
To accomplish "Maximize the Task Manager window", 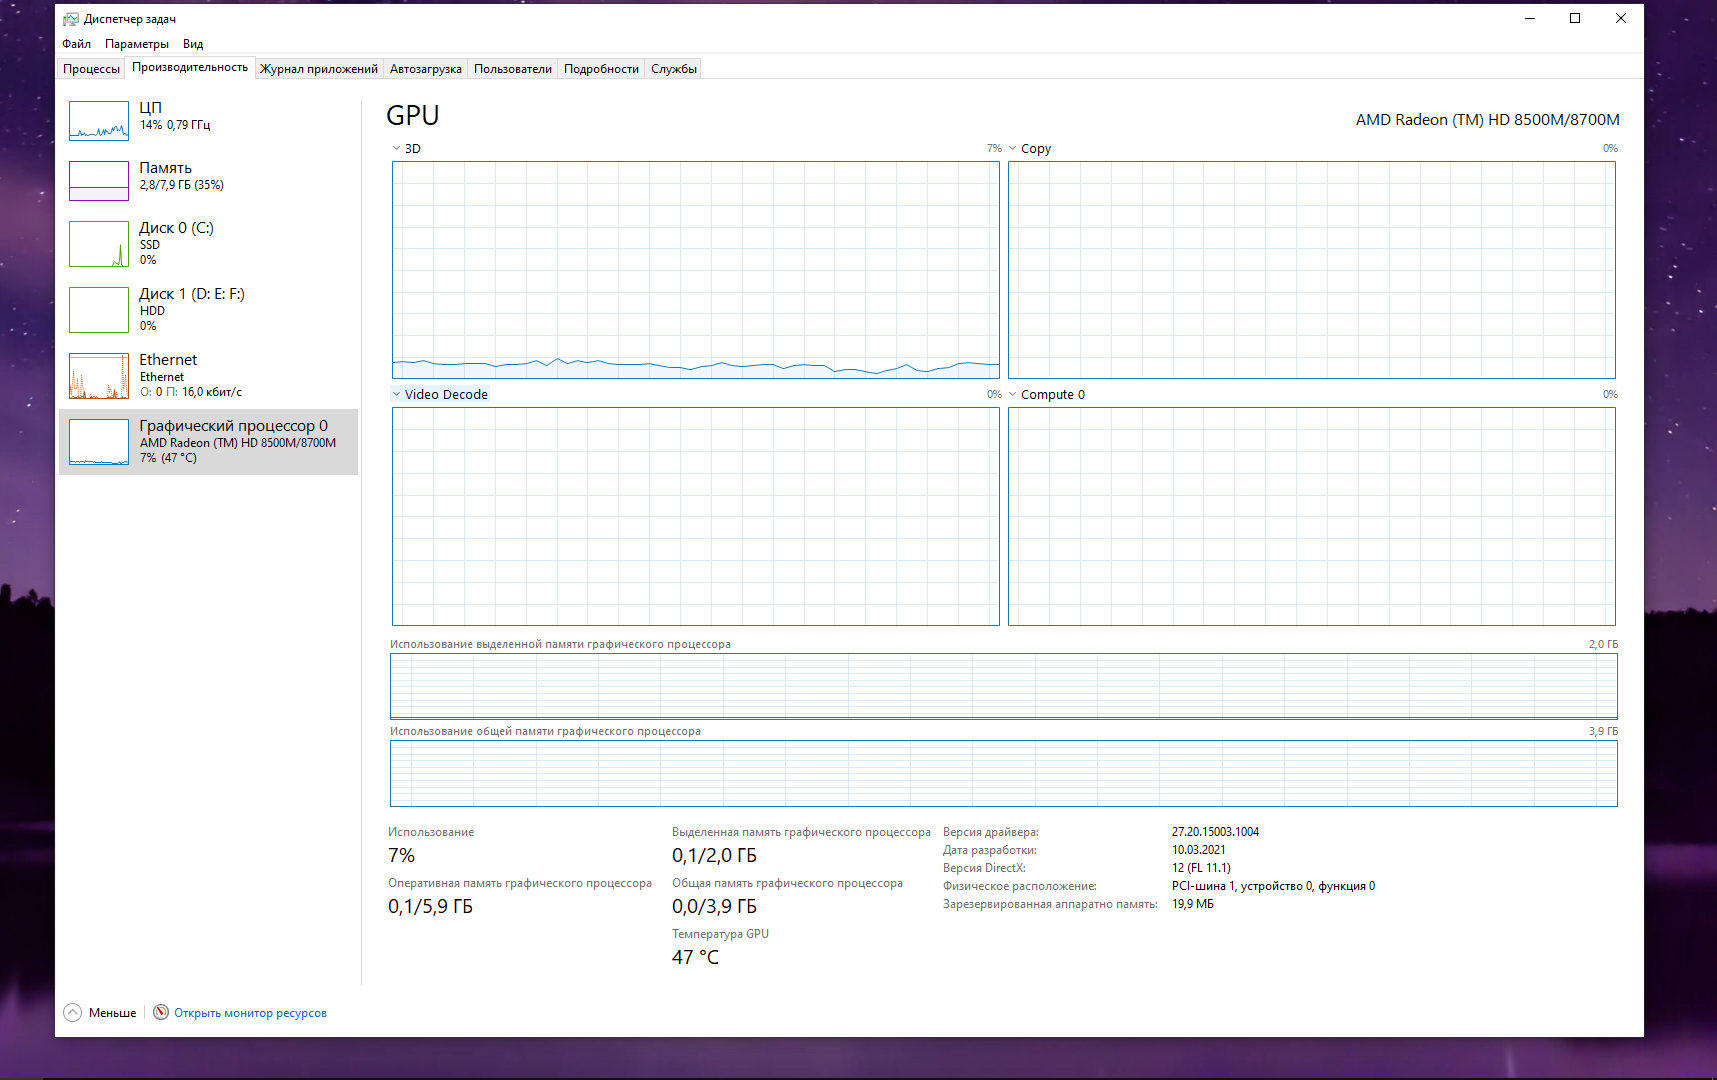I will coord(1575,18).
